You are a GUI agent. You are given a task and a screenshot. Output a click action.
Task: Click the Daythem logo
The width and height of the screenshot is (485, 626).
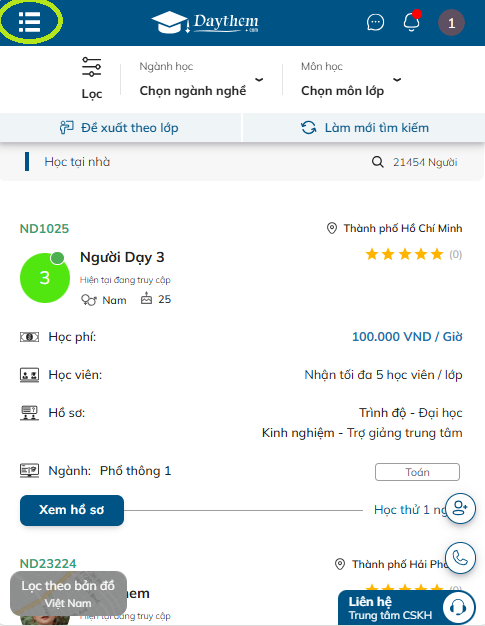click(205, 22)
